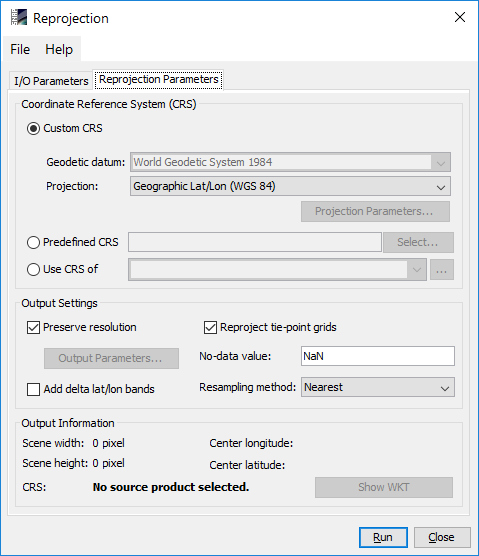
Task: Click the Close button at the bottom
Action: pos(442,538)
